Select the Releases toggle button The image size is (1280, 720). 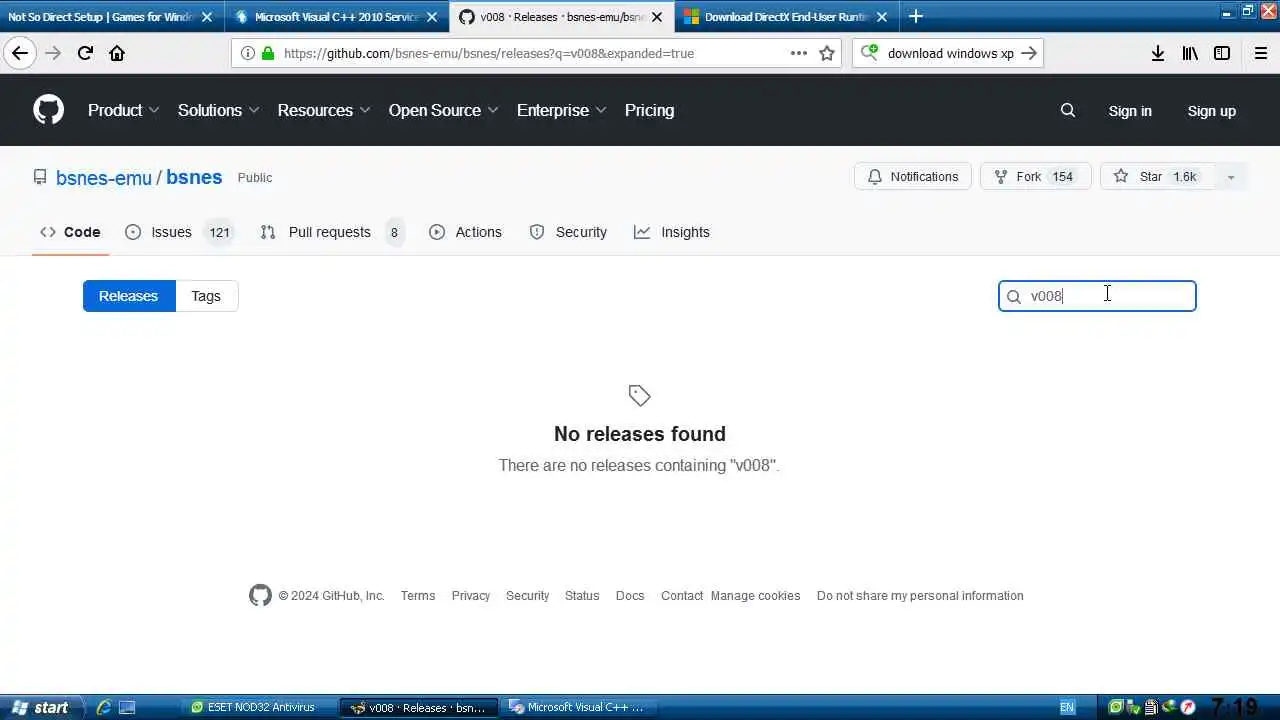(129, 296)
